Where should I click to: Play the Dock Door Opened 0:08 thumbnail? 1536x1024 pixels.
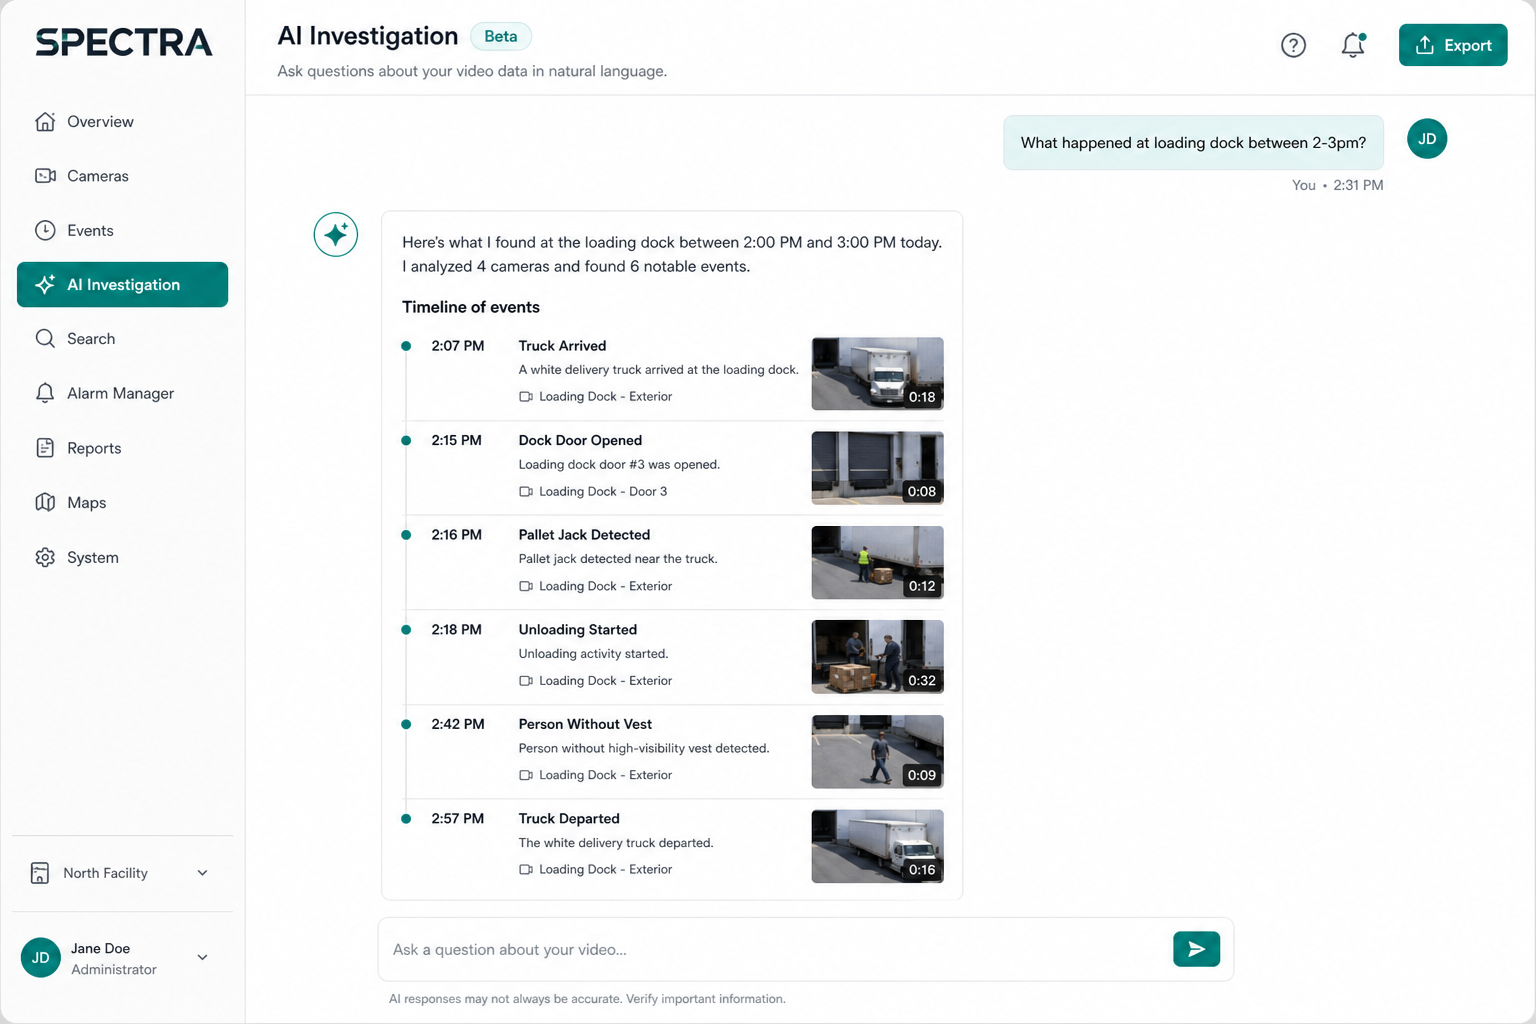877,468
